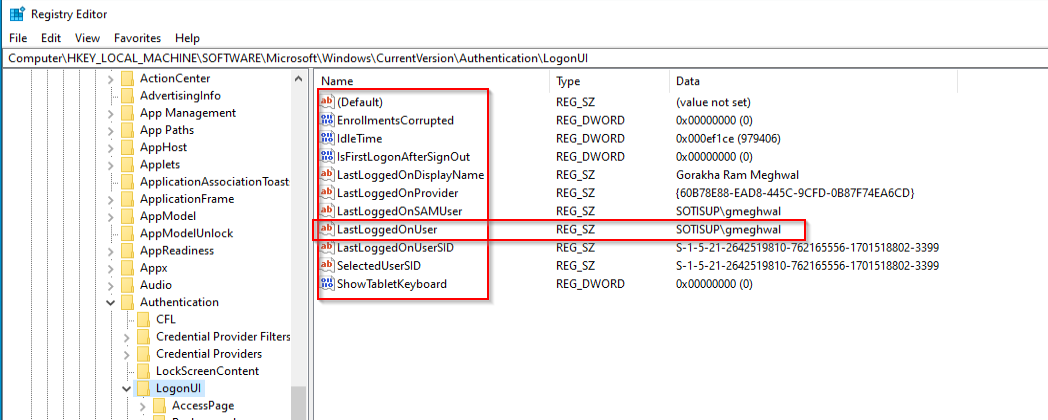Viewport: 1048px width, 420px height.
Task: Click the IsFirstLogonAfterSignOut DWORD icon
Action: pyautogui.click(x=328, y=156)
